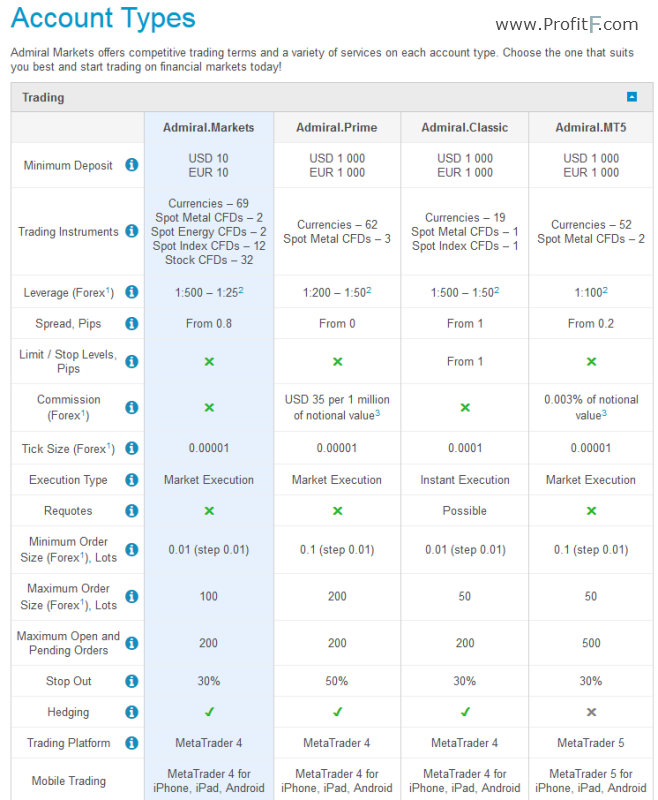The width and height of the screenshot is (658, 800).
Task: Click info icon next to Execution Type
Action: 132,480
